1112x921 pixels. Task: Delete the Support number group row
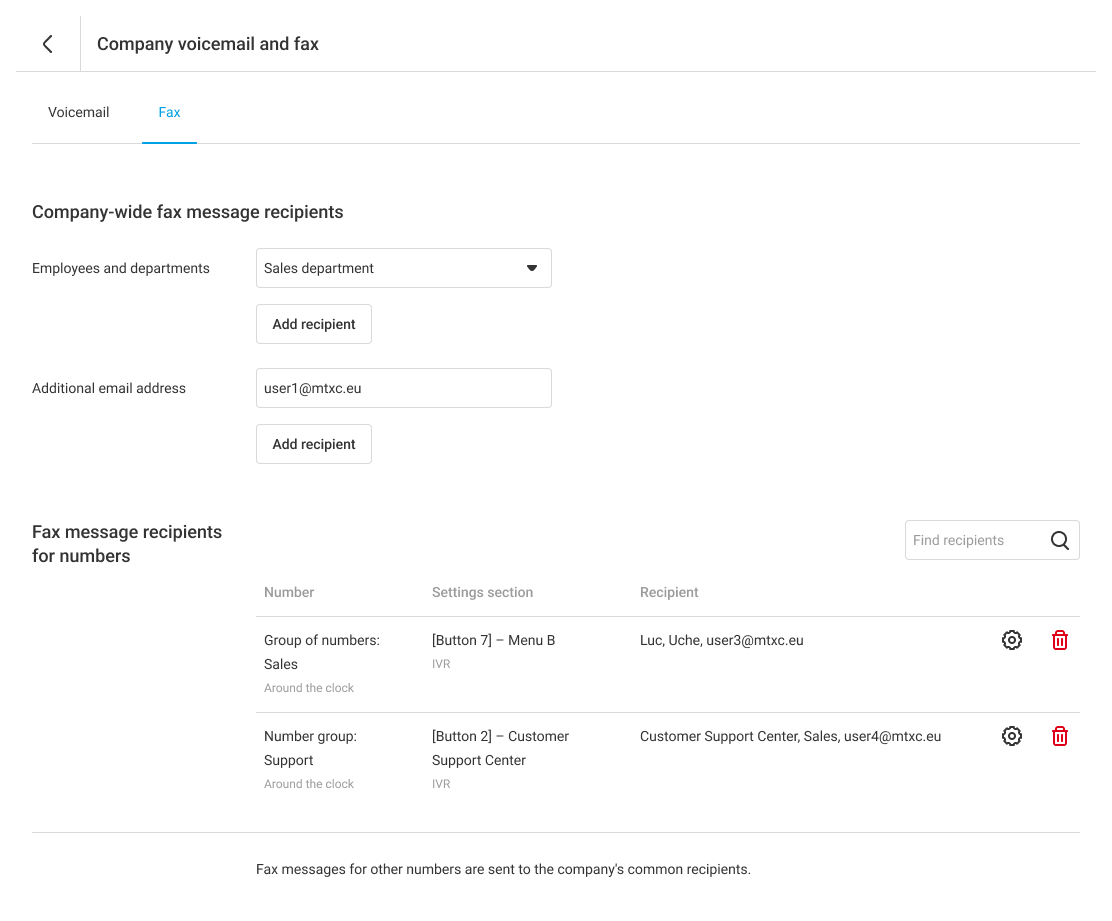pyautogui.click(x=1060, y=736)
